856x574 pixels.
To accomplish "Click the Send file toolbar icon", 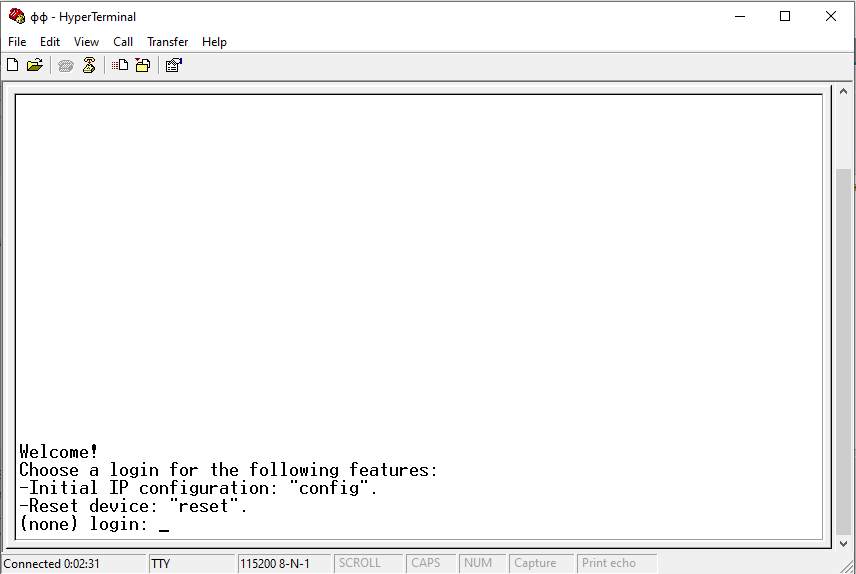I will (x=120, y=66).
